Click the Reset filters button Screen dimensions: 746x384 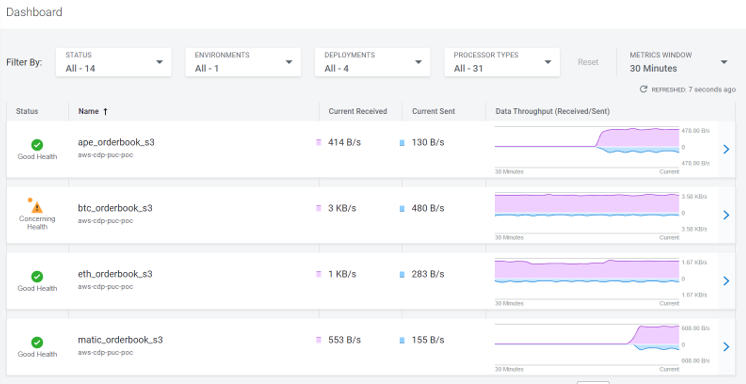point(588,62)
